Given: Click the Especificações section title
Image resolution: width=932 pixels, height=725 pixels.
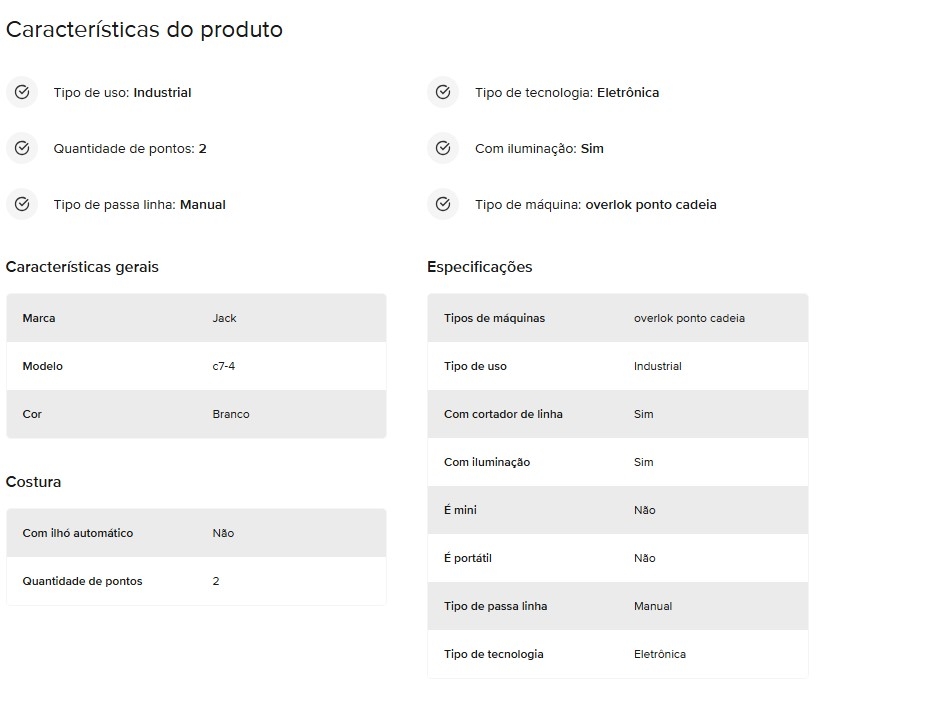Looking at the screenshot, I should pos(479,267).
